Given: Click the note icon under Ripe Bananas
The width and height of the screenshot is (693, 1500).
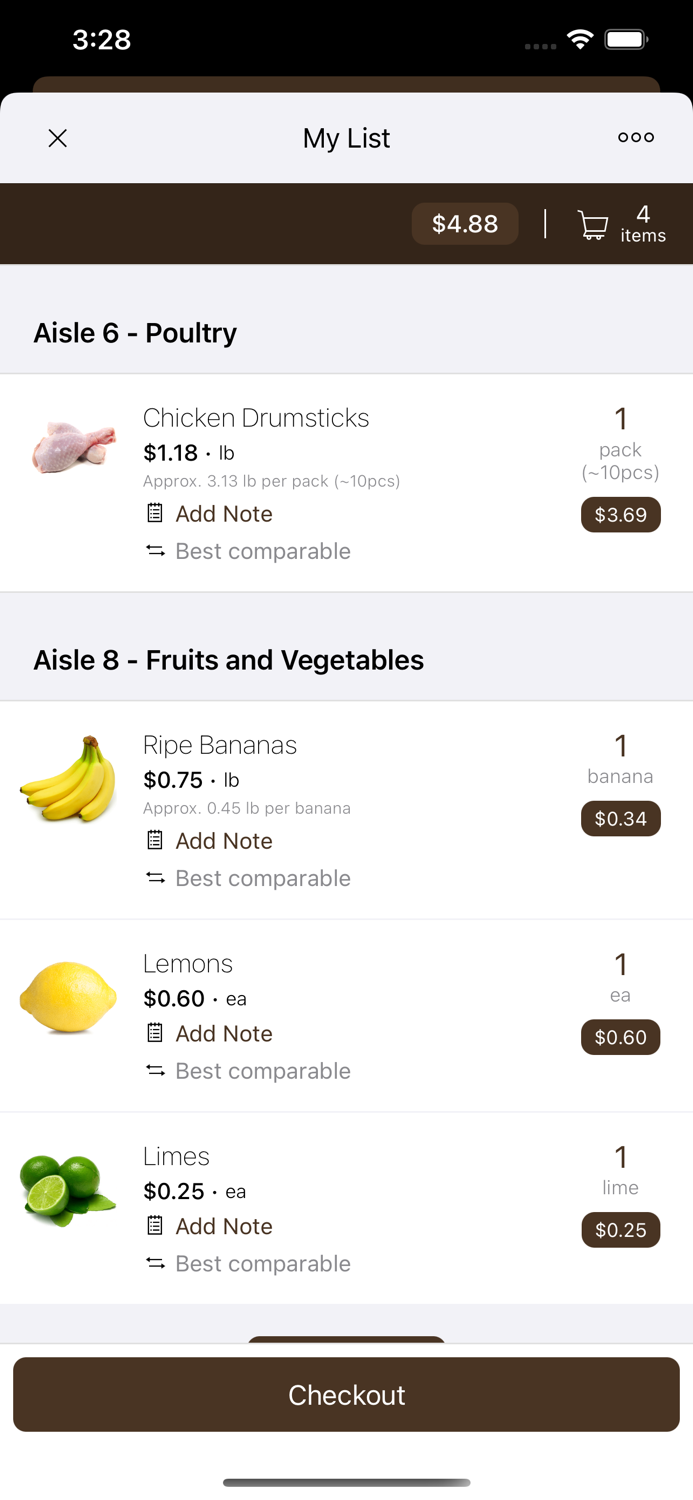Looking at the screenshot, I should pos(155,840).
